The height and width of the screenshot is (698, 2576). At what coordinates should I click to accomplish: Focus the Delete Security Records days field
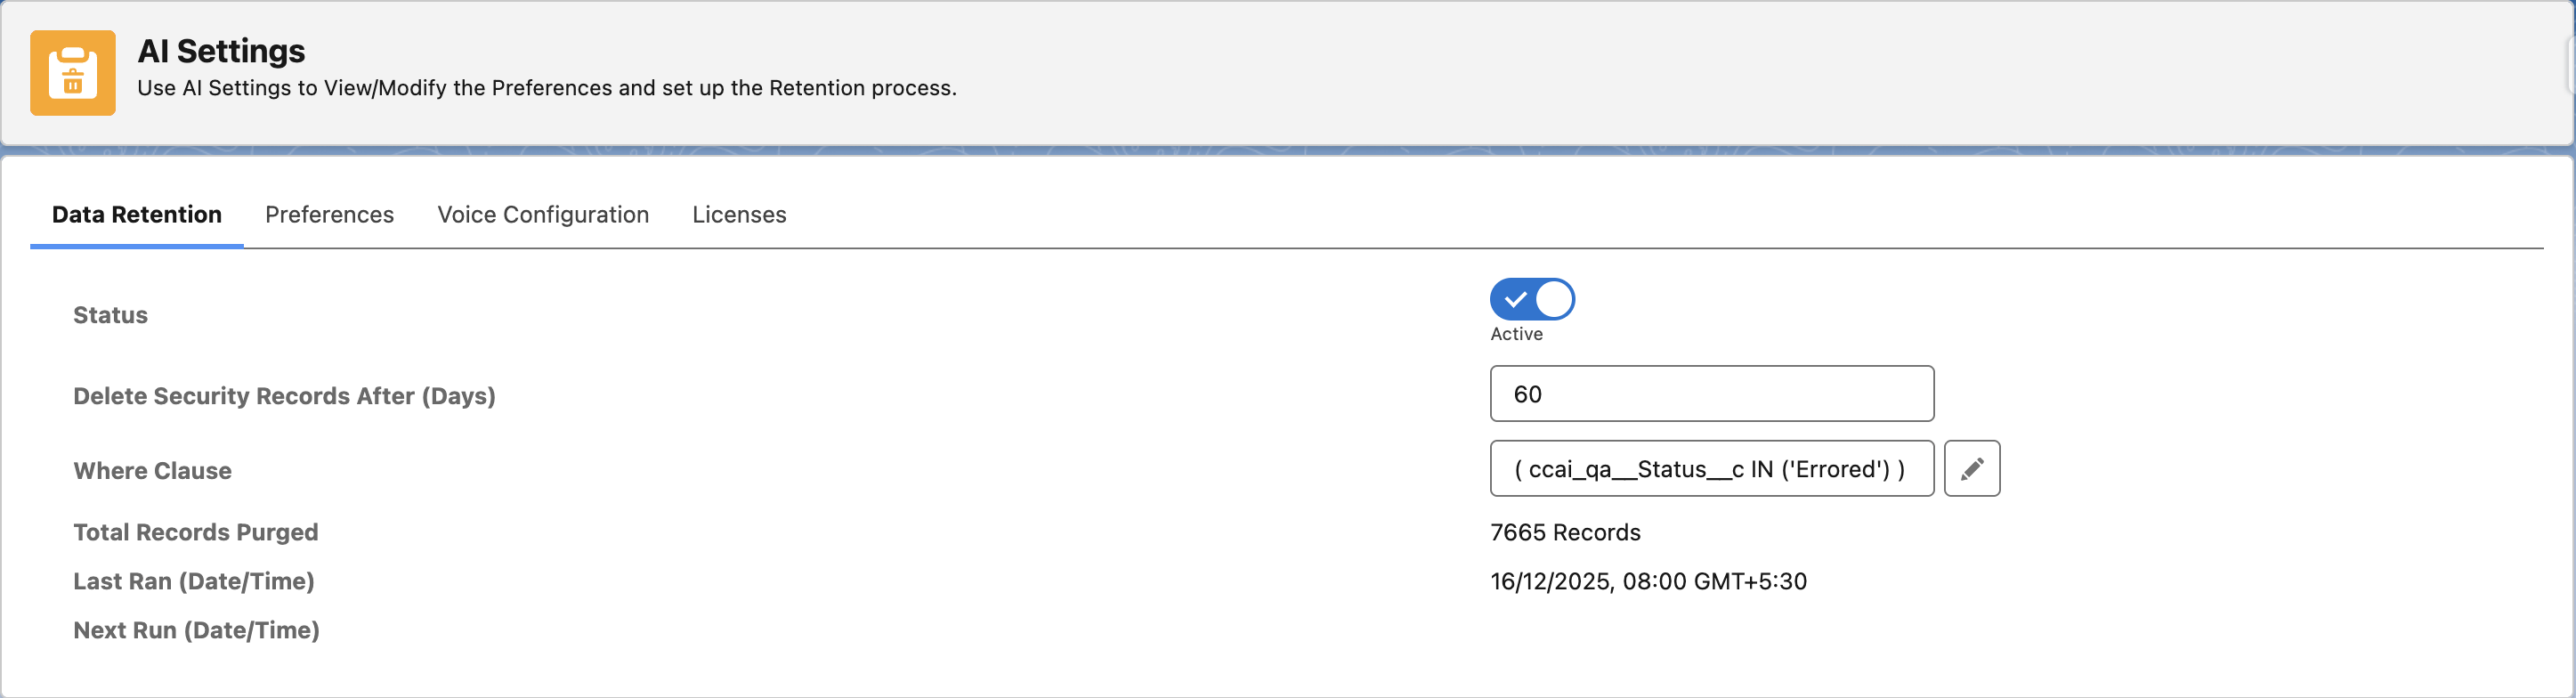point(1711,394)
